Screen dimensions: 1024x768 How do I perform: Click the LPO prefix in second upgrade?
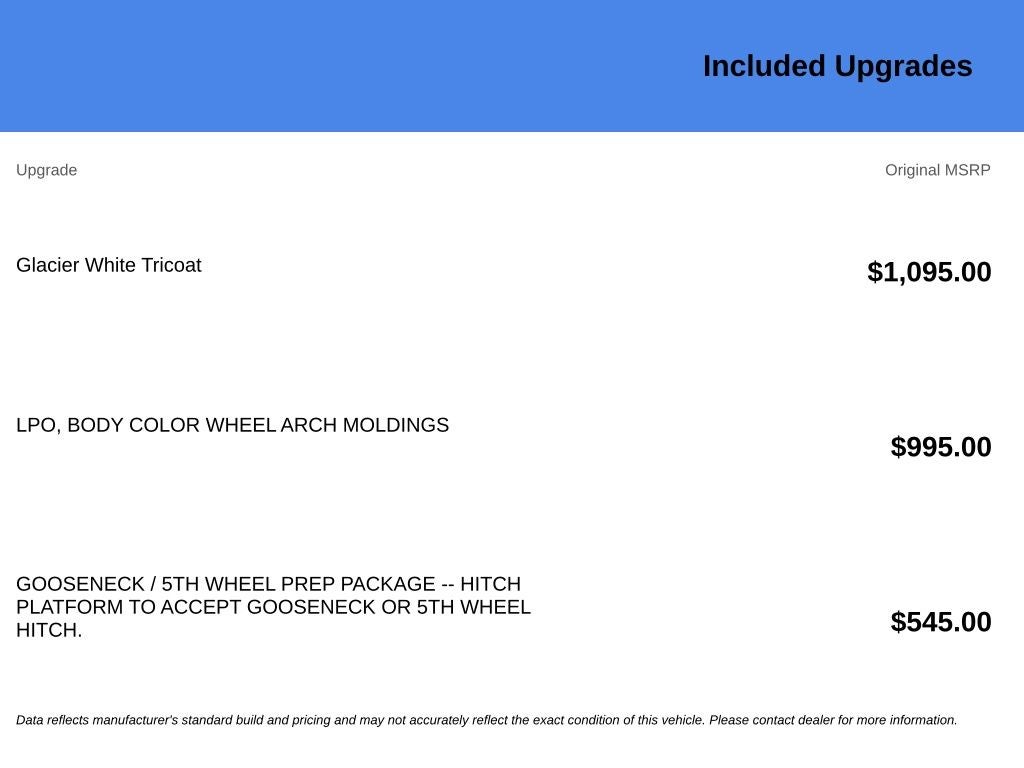click(39, 426)
